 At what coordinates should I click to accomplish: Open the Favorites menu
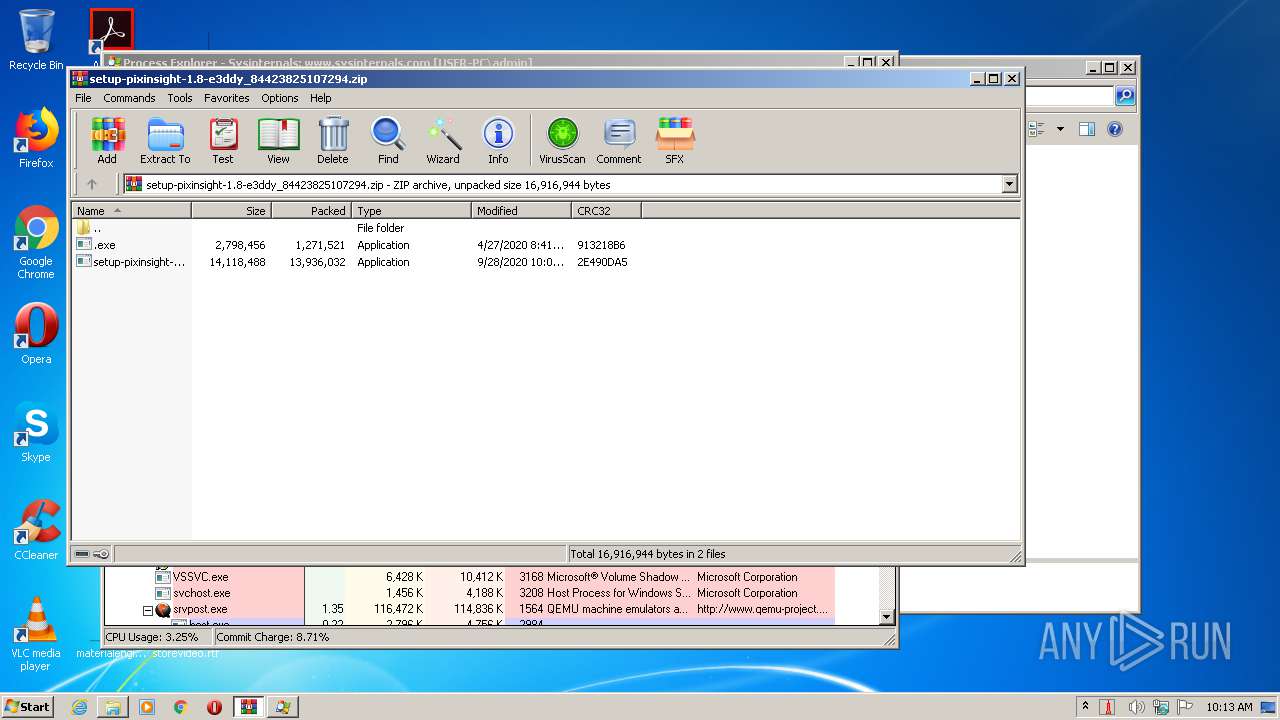tap(227, 98)
